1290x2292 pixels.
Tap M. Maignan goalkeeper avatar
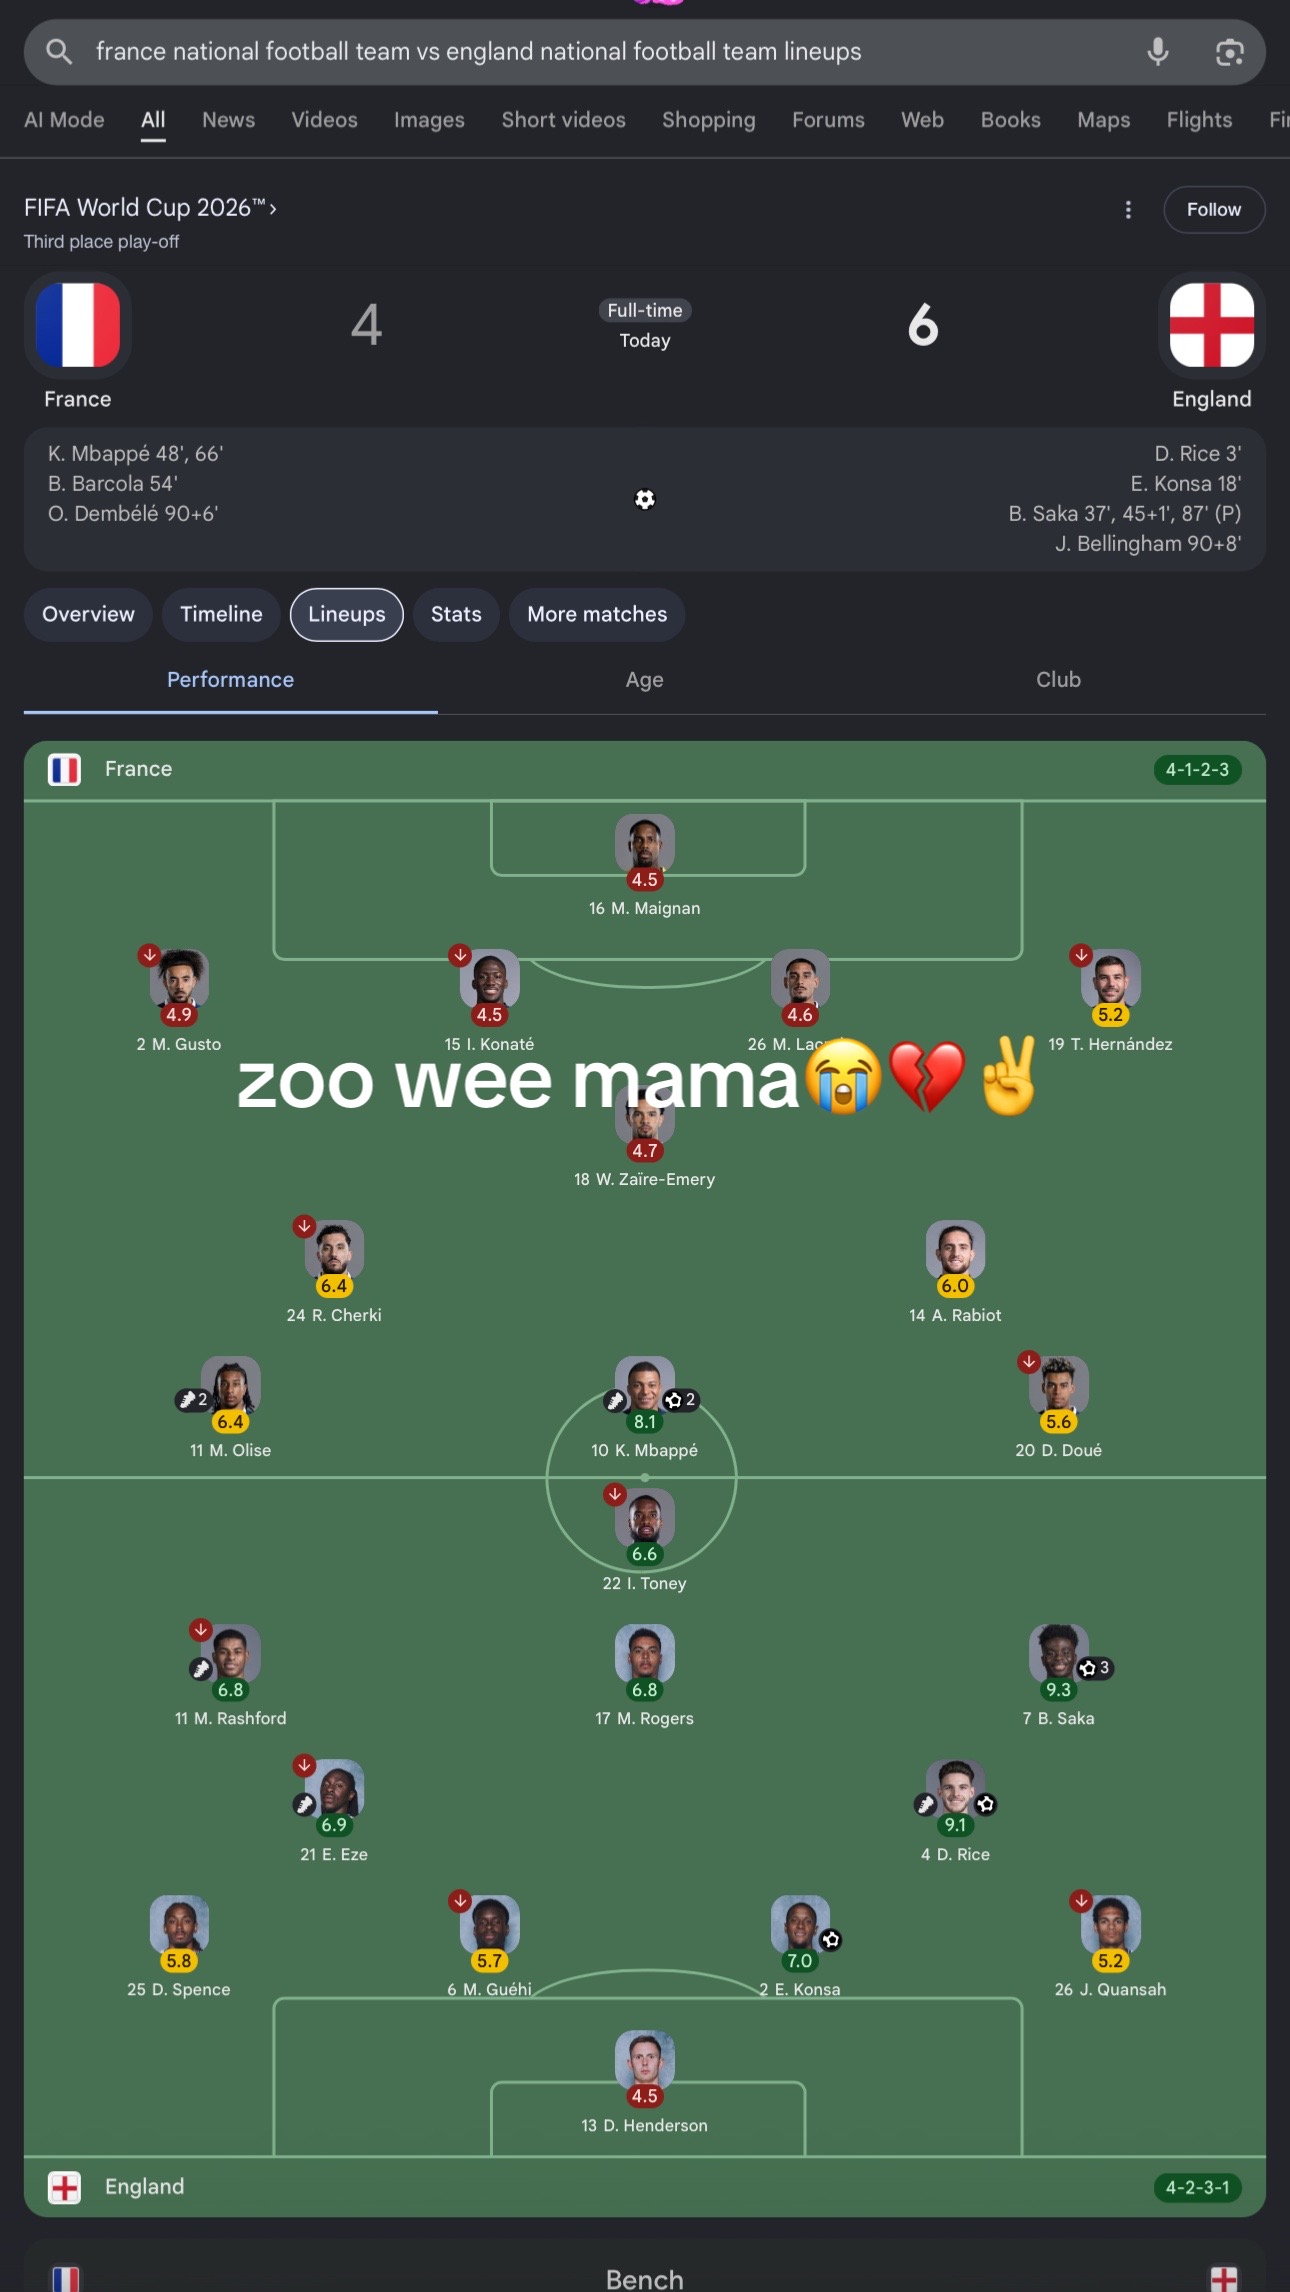click(645, 843)
